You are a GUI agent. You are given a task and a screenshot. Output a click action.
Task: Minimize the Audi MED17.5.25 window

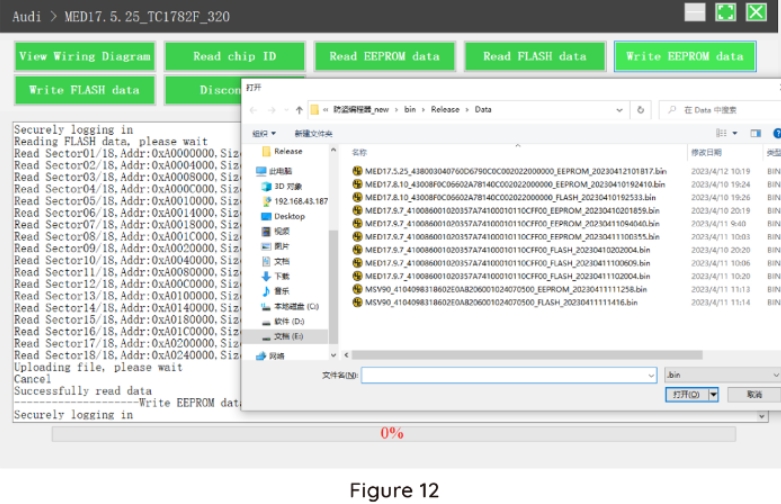click(x=695, y=12)
